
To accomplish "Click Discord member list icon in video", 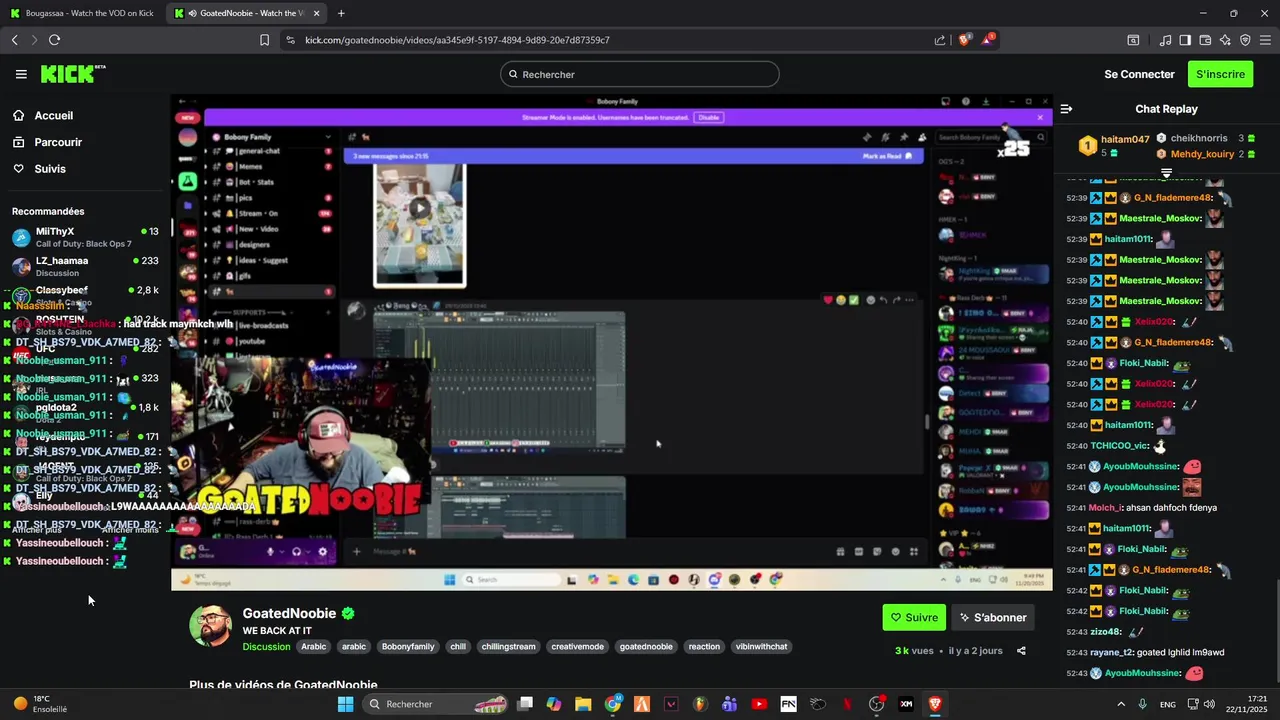I will tap(920, 137).
